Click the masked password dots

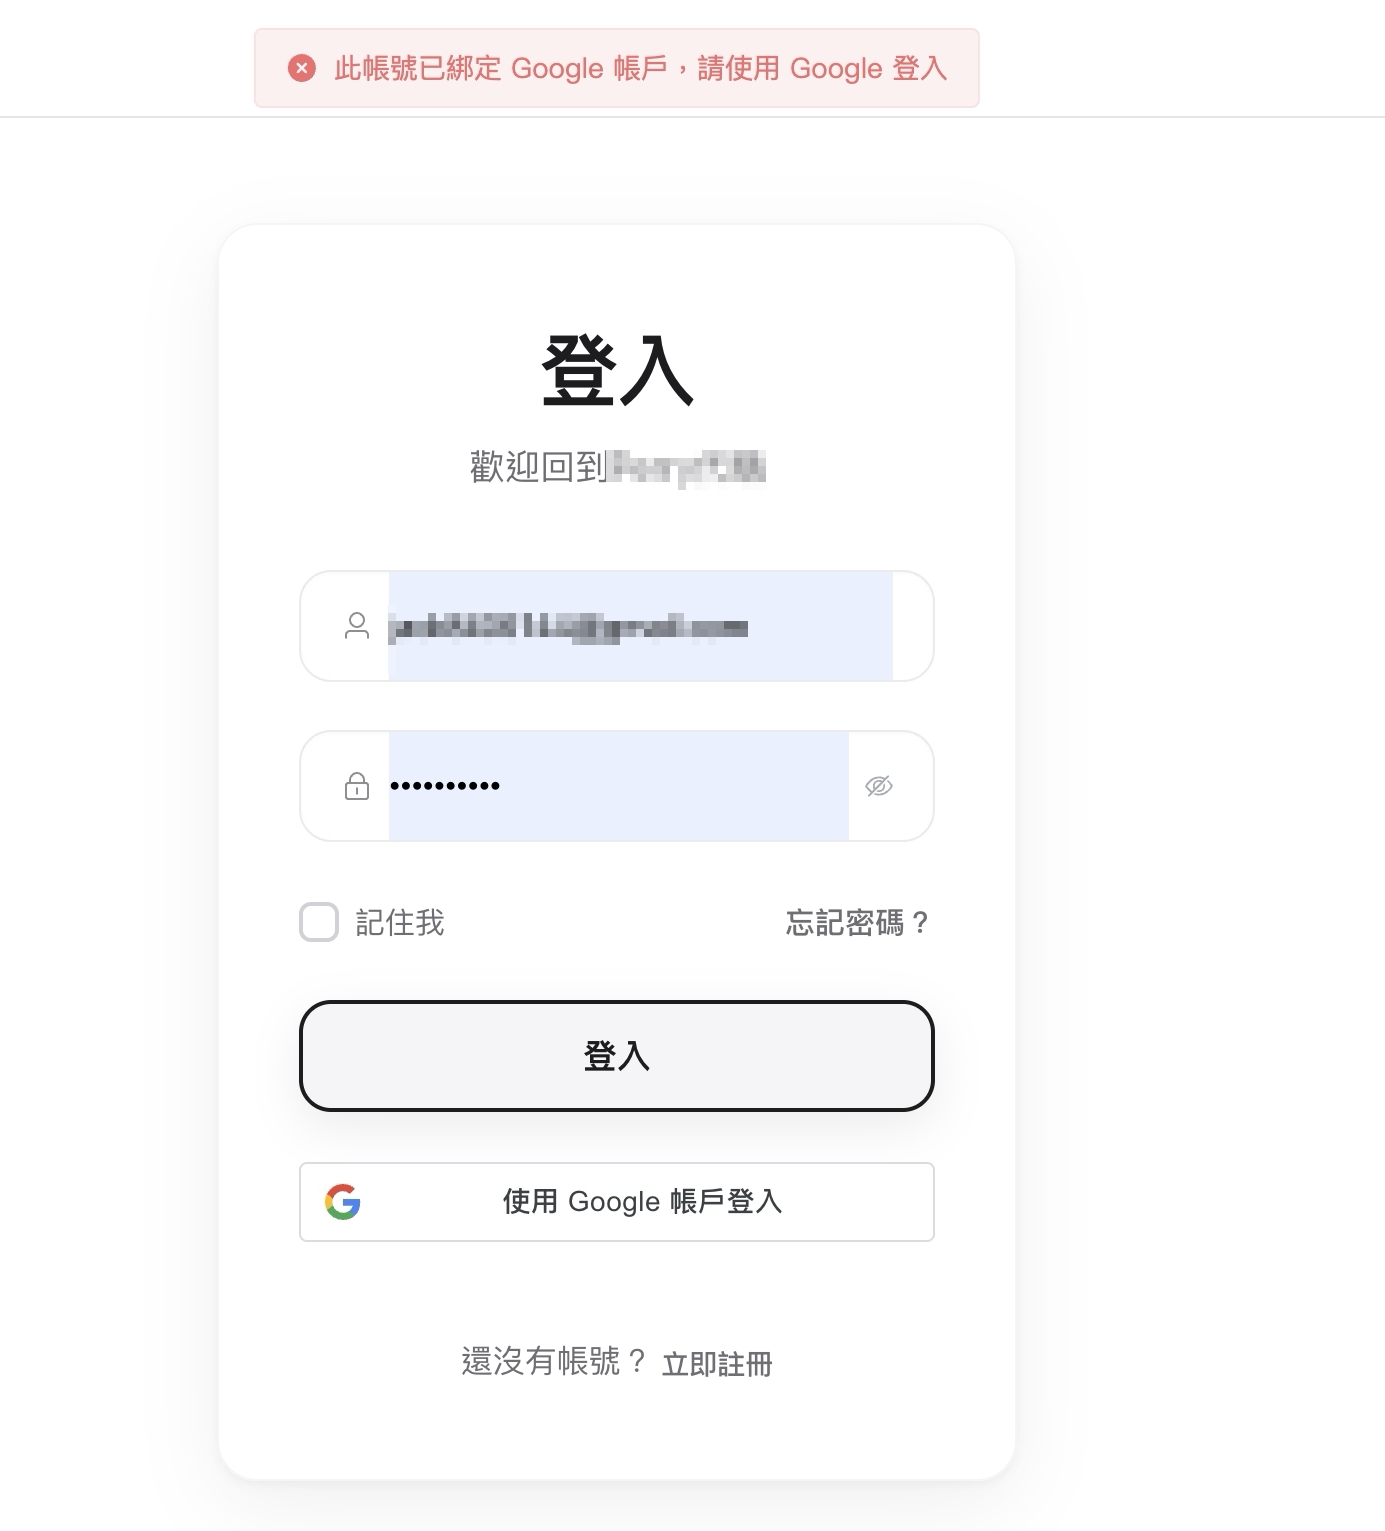(x=445, y=786)
